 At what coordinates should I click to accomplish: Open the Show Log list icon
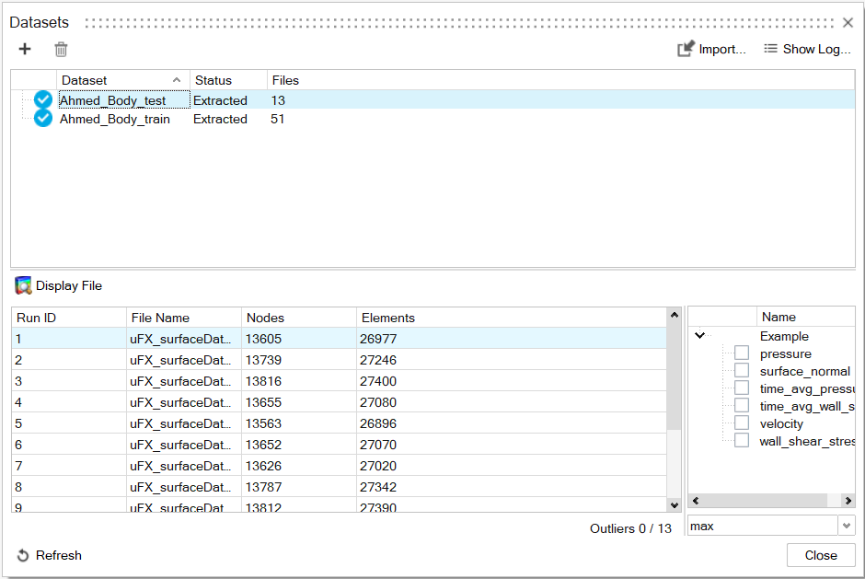tap(770, 49)
